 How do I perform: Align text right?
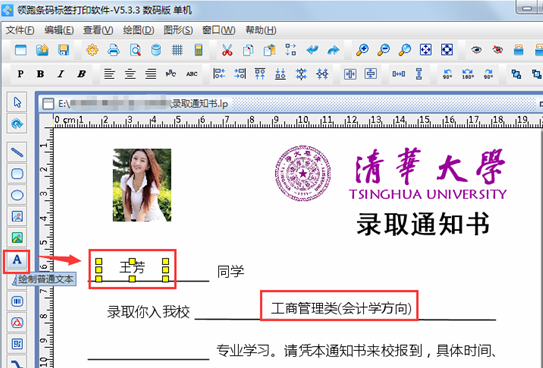151,74
